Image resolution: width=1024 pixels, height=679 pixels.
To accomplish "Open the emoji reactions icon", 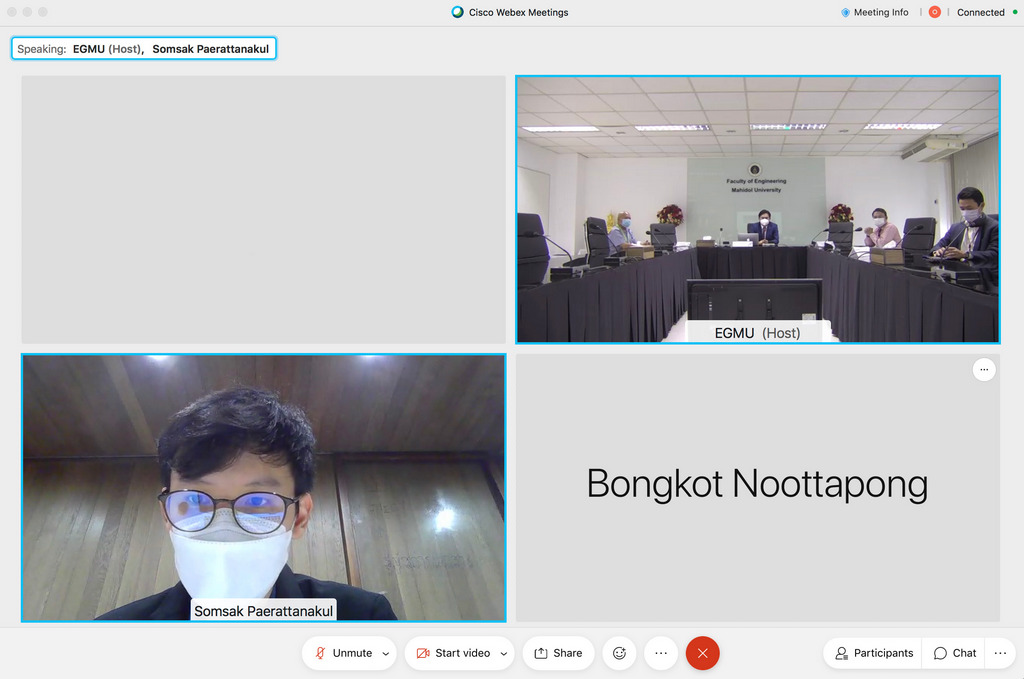I will 619,653.
